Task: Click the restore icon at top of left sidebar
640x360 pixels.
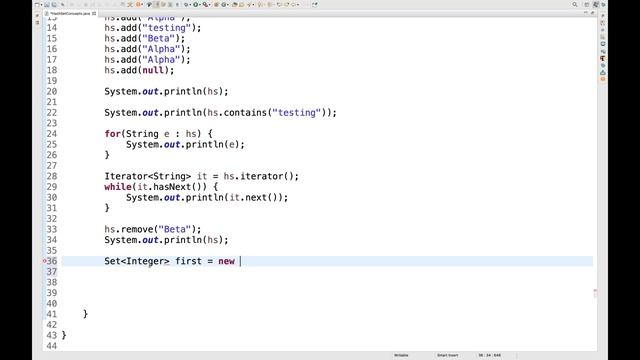Action: click(37, 16)
